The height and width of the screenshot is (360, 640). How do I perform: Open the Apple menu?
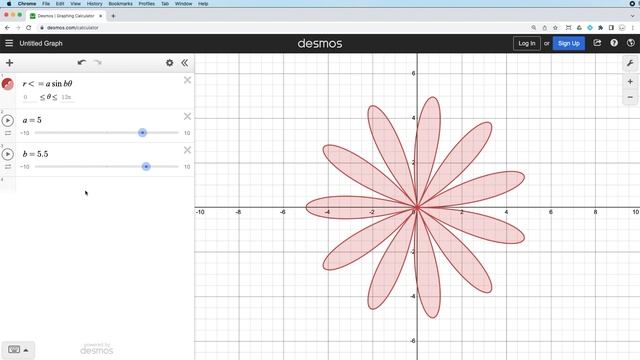tap(8, 4)
